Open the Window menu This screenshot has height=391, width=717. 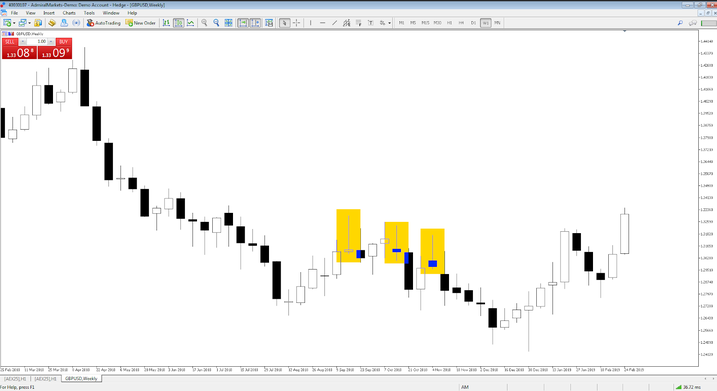[x=111, y=13]
